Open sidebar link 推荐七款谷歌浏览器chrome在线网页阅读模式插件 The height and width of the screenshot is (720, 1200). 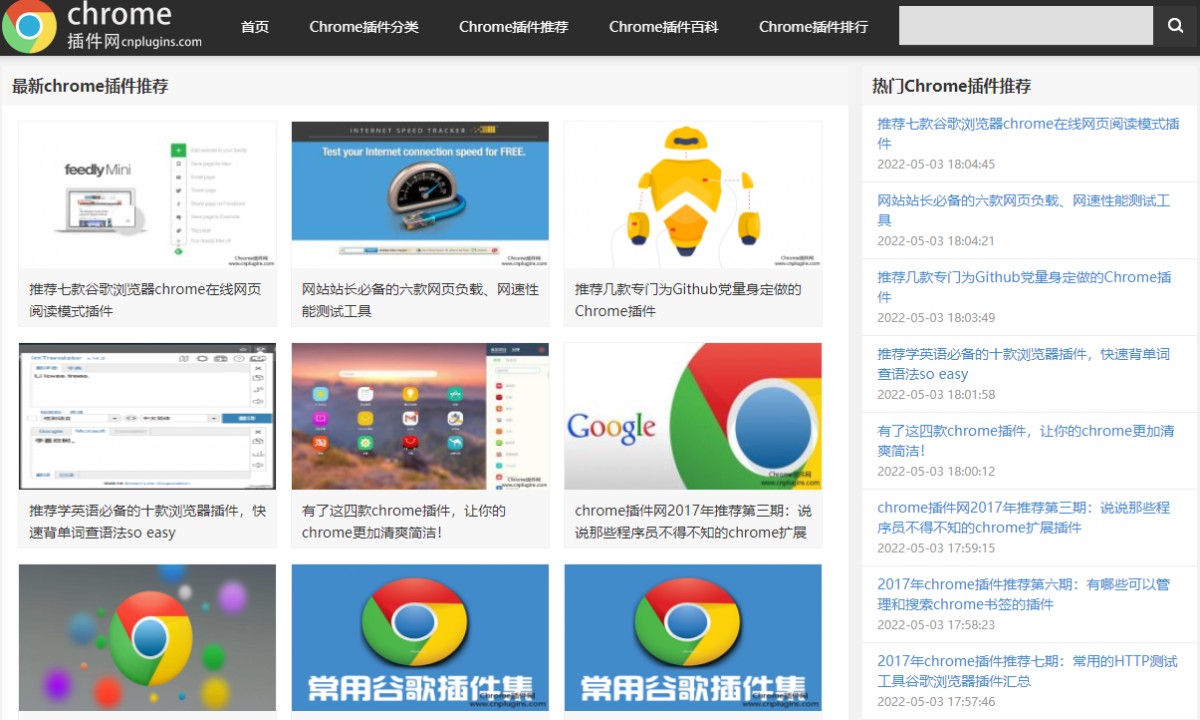coord(1028,133)
